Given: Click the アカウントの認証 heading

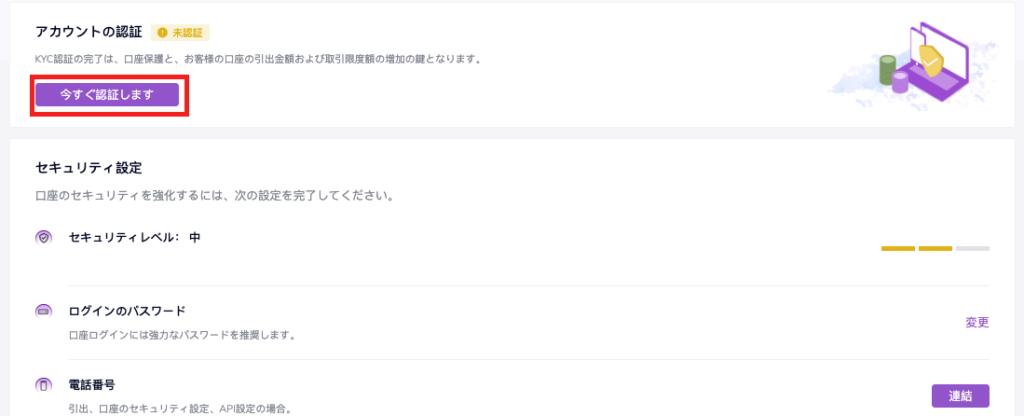Looking at the screenshot, I should [x=88, y=33].
